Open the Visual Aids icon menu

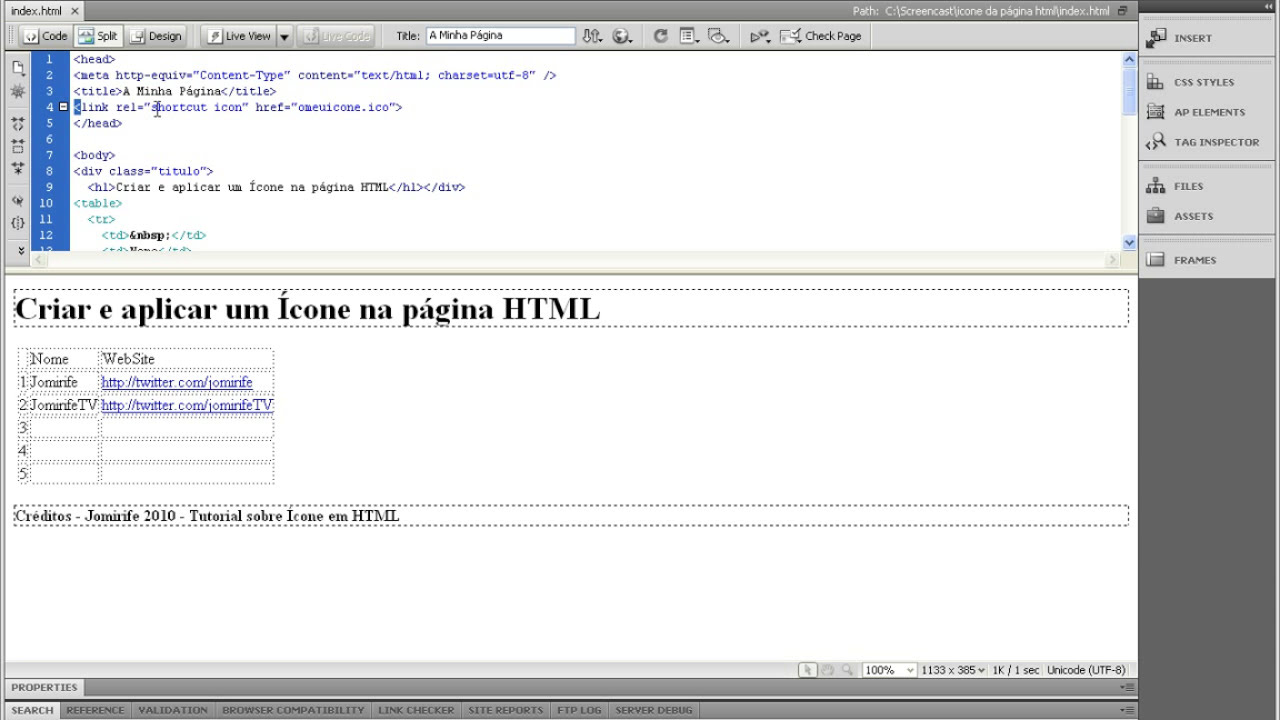click(718, 36)
